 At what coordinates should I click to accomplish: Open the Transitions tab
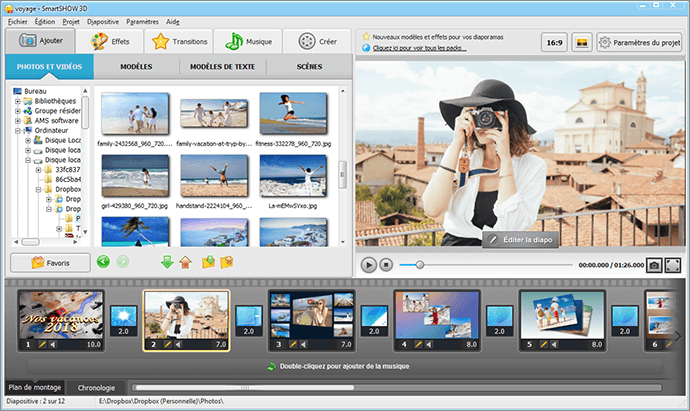pyautogui.click(x=179, y=41)
